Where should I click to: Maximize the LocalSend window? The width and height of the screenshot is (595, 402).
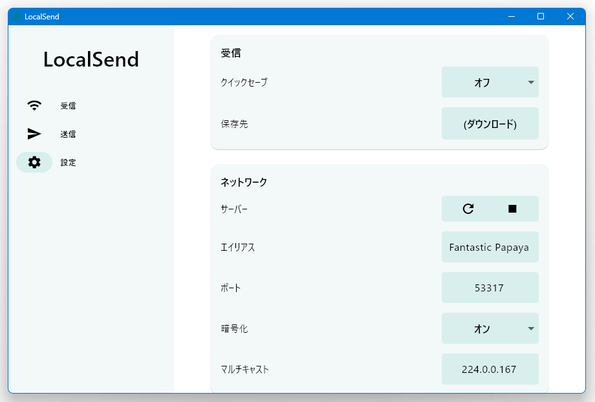pos(540,16)
